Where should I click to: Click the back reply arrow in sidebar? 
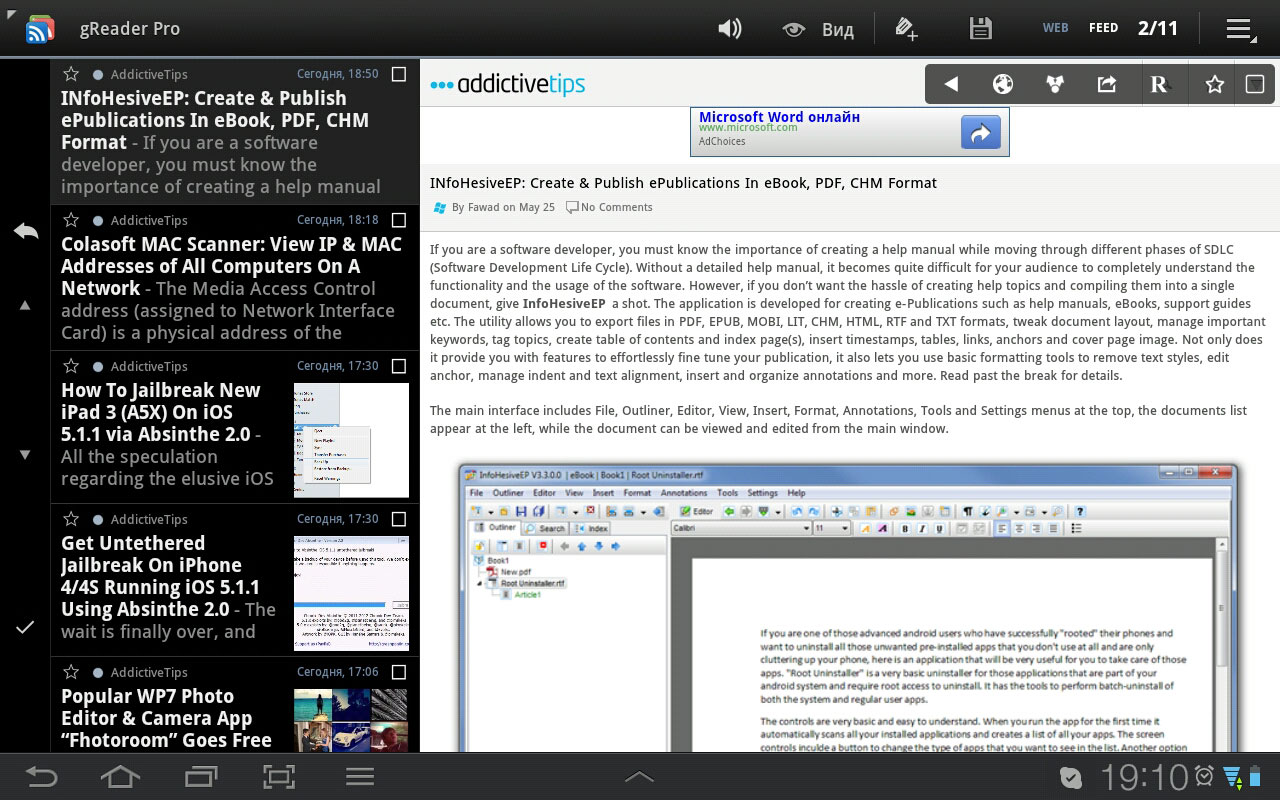pos(25,231)
